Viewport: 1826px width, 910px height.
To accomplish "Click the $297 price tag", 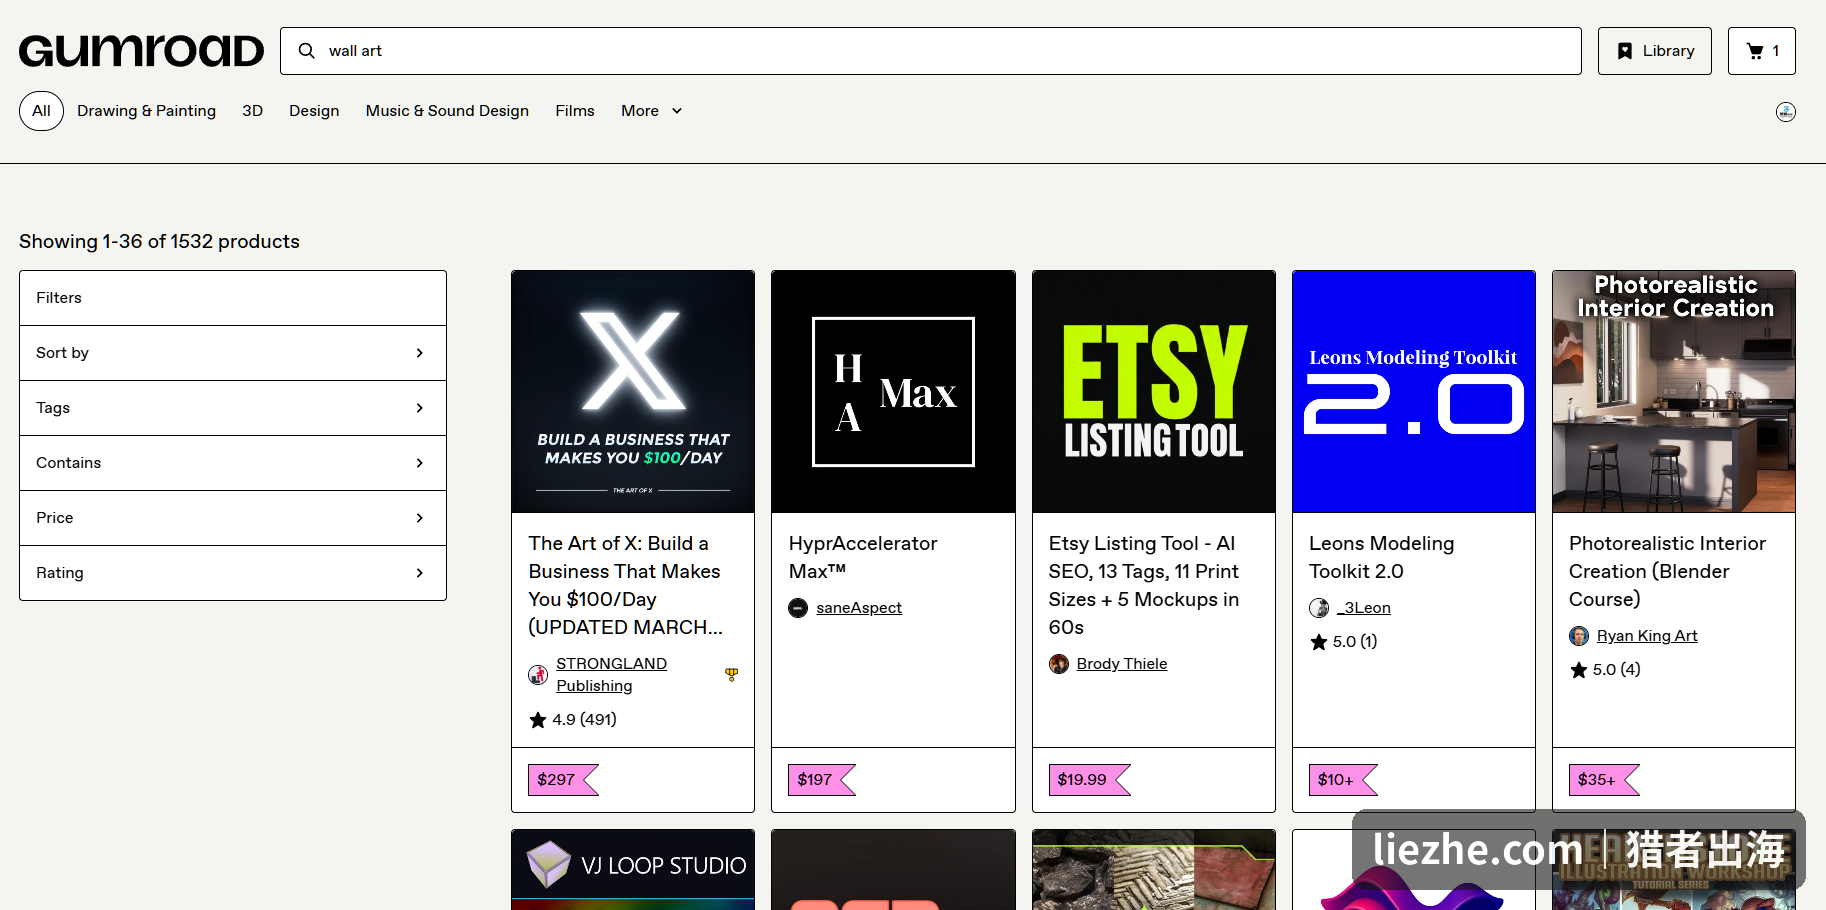I will (563, 780).
